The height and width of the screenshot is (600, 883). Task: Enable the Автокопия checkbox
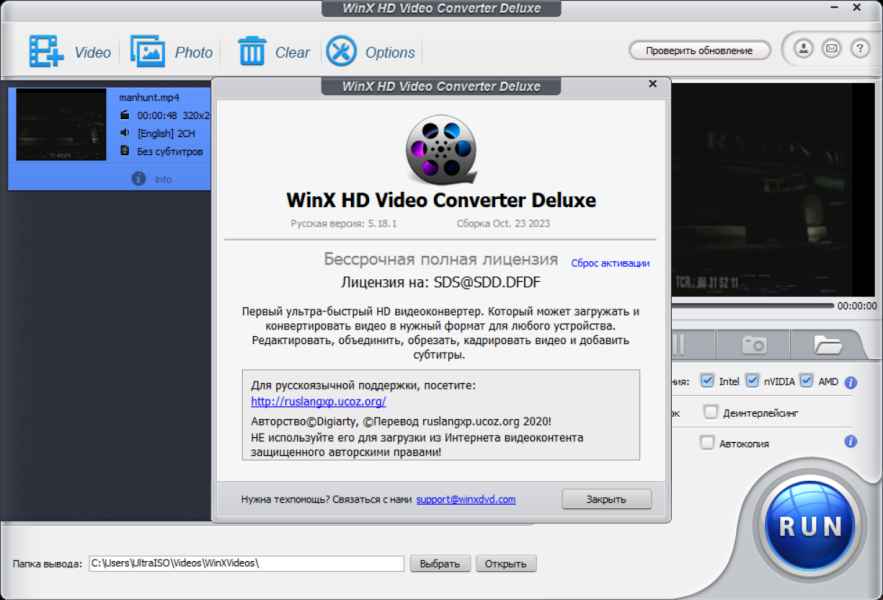(707, 443)
